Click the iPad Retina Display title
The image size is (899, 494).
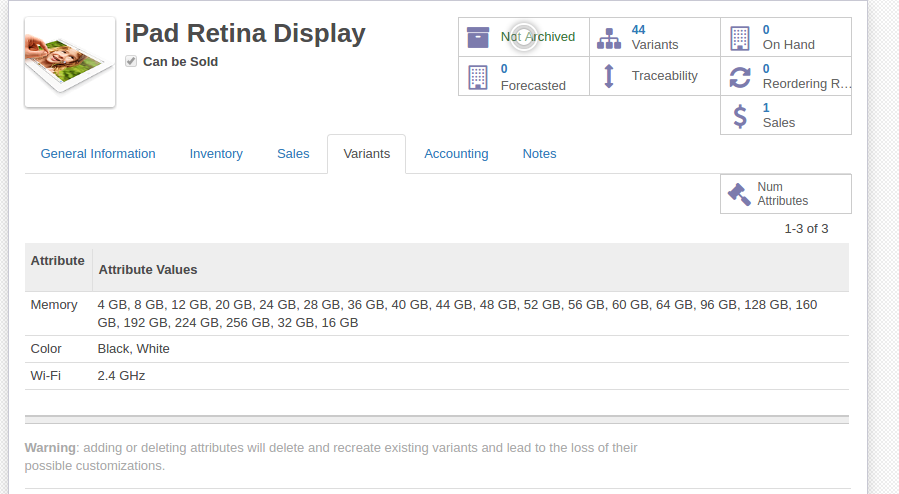245,33
